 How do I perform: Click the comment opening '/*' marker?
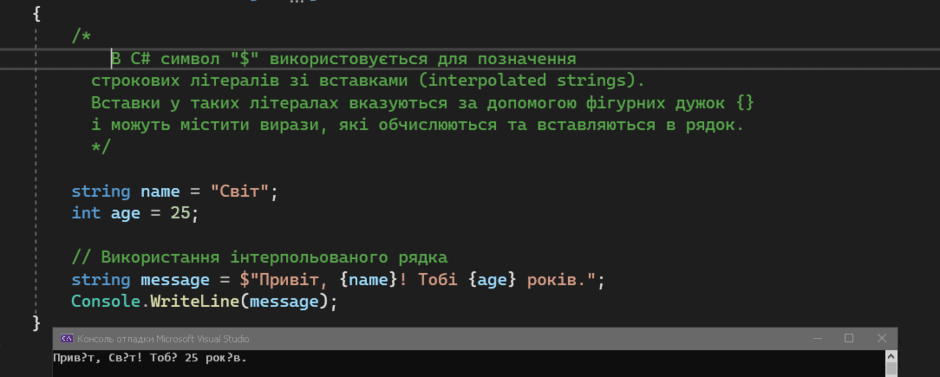pyautogui.click(x=82, y=37)
